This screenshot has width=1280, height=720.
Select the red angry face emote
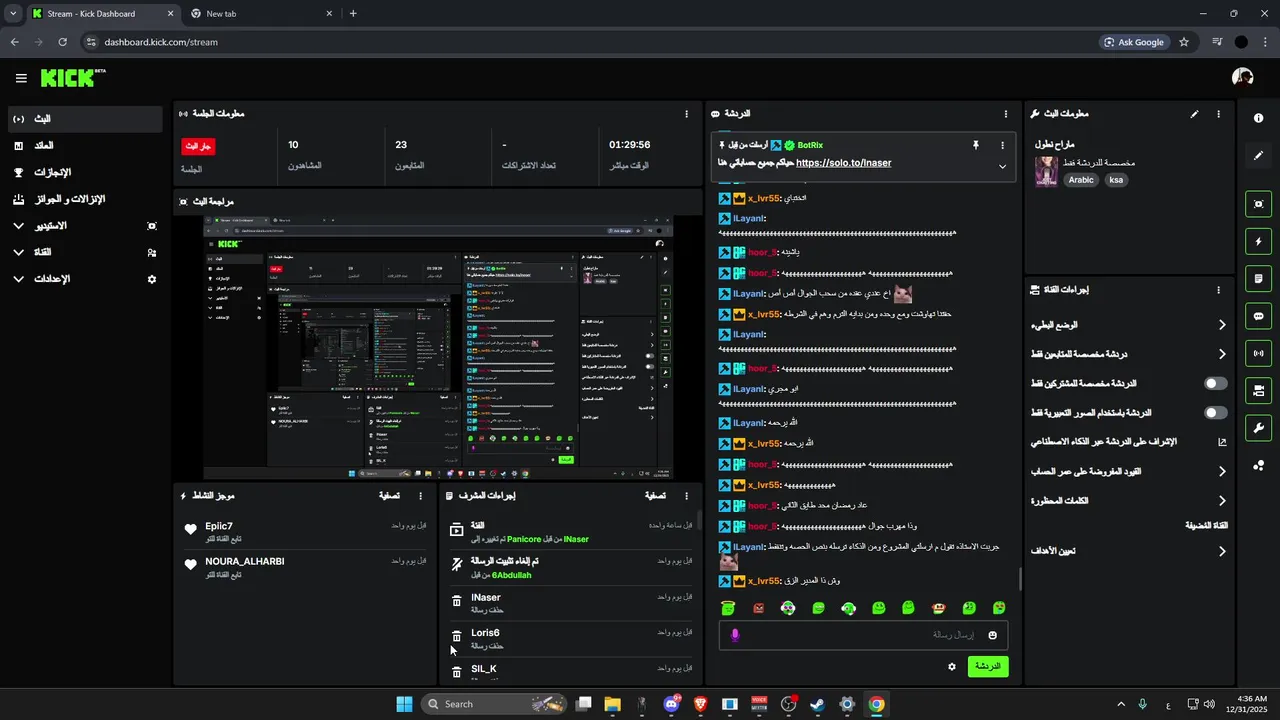click(x=758, y=608)
